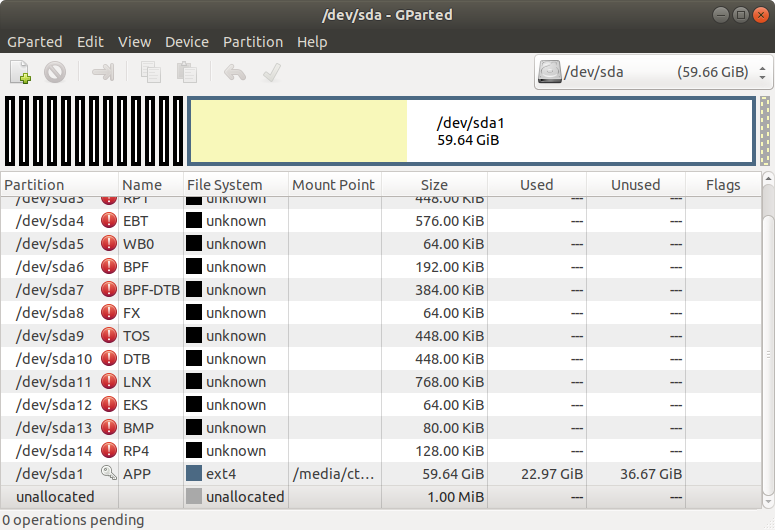Viewport: 775px width, 530px height.
Task: Click the hard disk icon in device selector
Action: point(550,72)
